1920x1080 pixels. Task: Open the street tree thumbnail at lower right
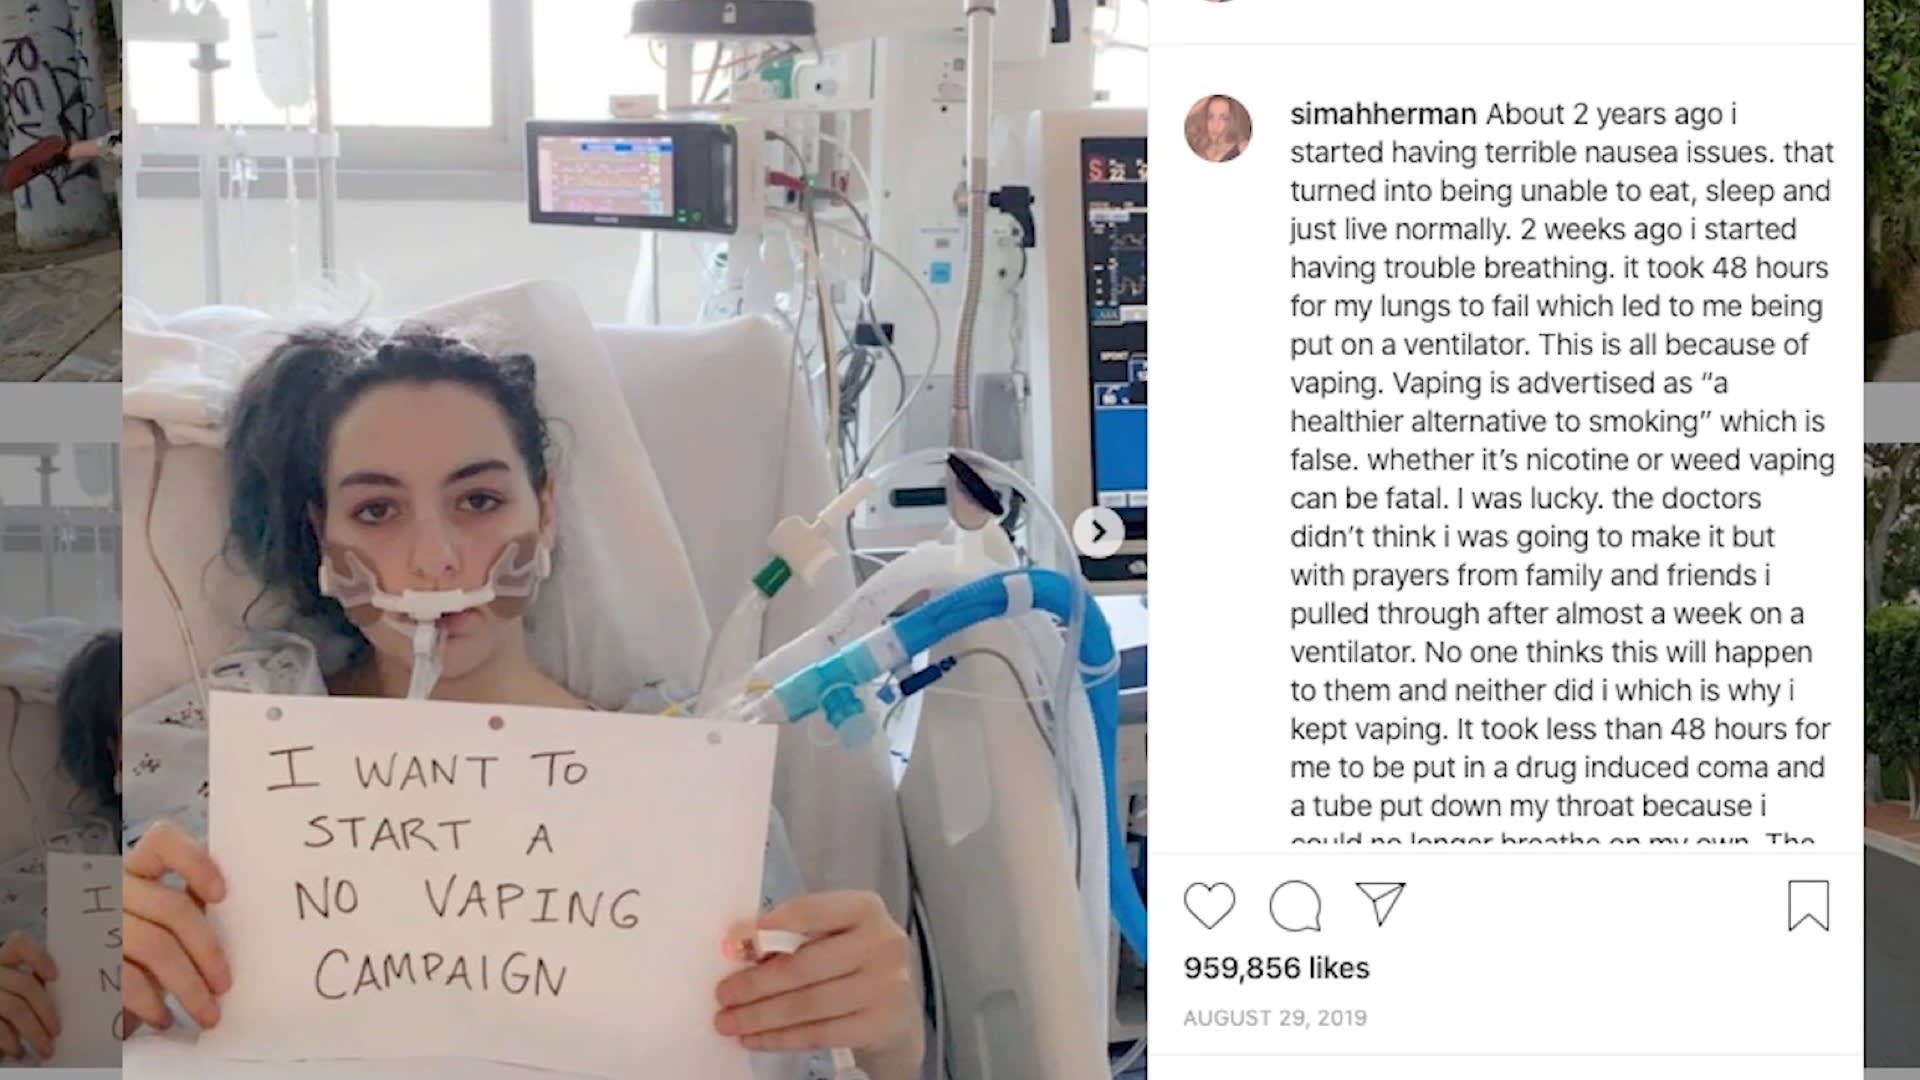(1892, 760)
